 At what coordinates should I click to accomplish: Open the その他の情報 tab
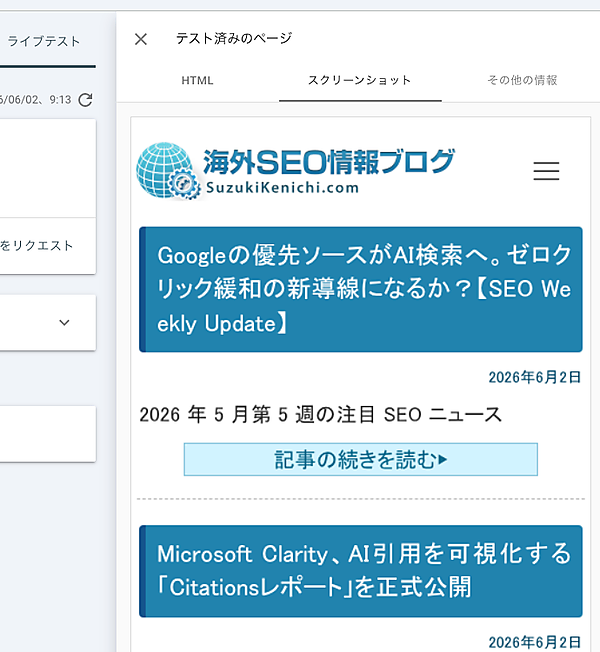[522, 80]
